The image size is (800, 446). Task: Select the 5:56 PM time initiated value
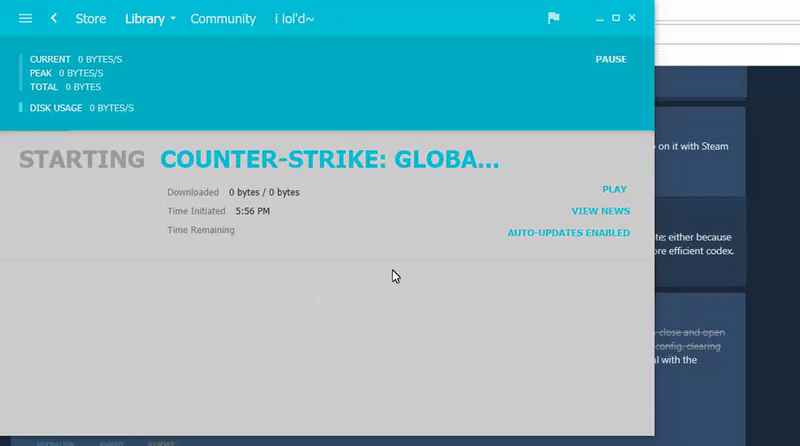(253, 211)
